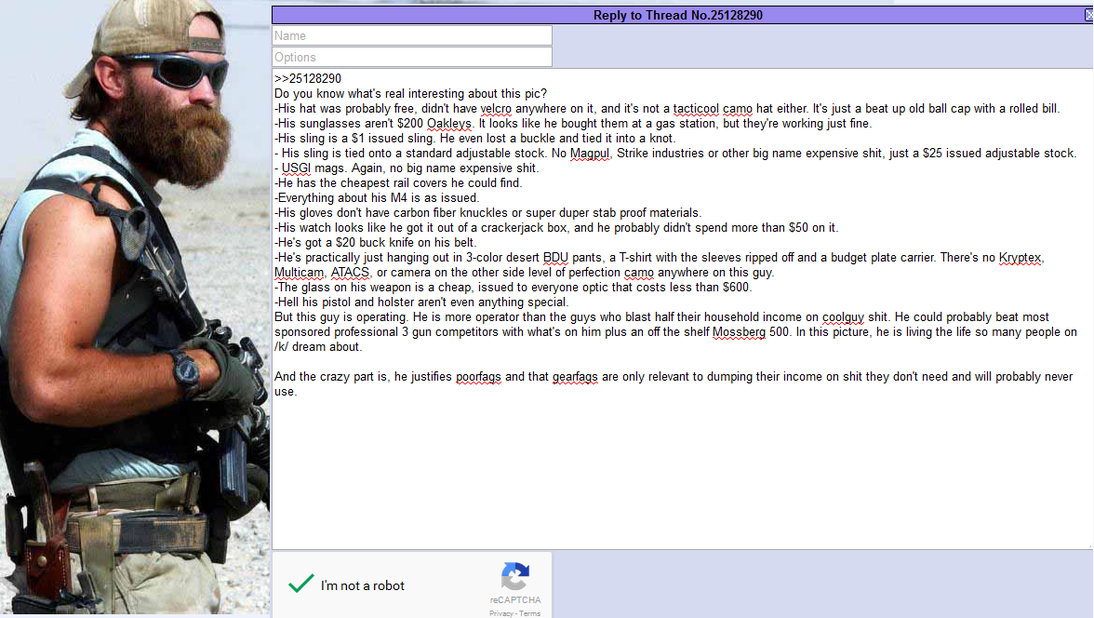Click the underlined word ATACS
This screenshot has height=618, width=1094.
click(350, 273)
